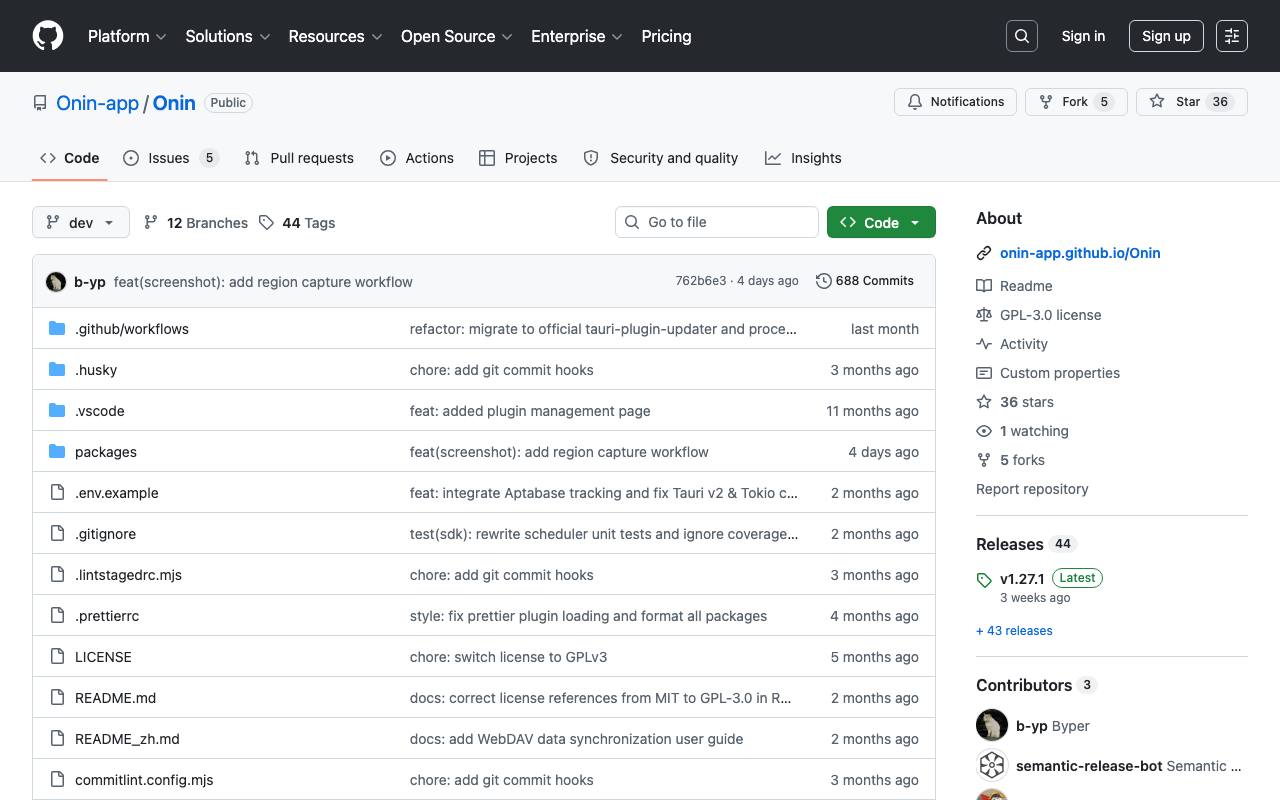The image size is (1280, 800).
Task: Switch to the Actions tab
Action: 417,158
